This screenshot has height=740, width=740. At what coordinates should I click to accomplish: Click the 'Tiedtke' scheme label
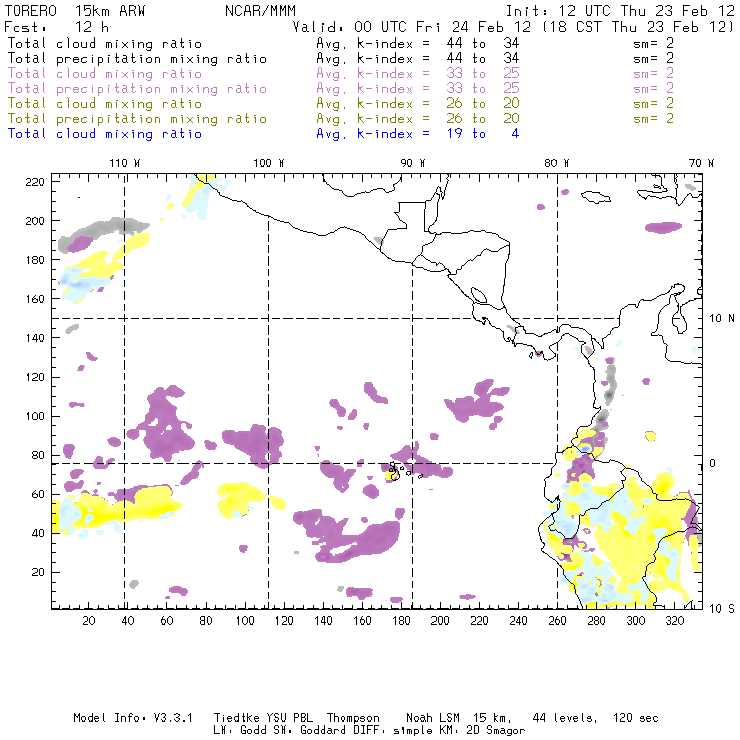coord(236,718)
